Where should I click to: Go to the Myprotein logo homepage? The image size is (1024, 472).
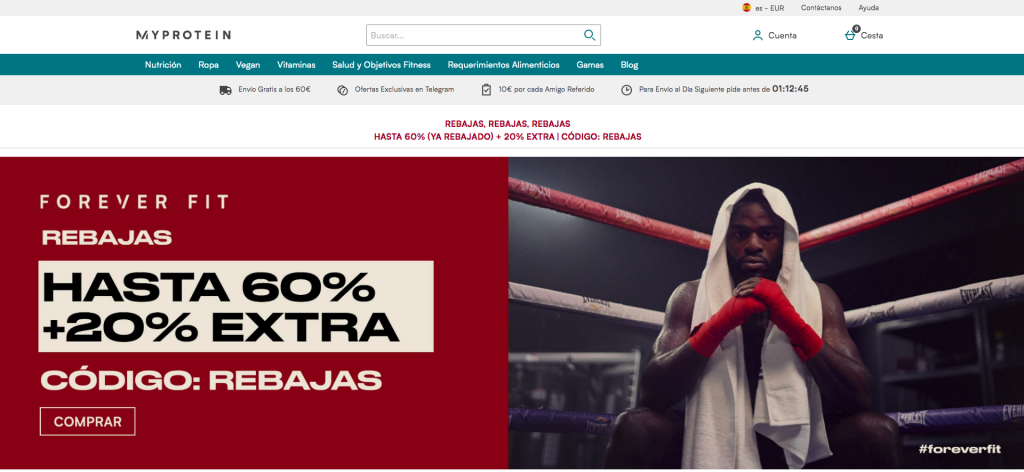[183, 35]
